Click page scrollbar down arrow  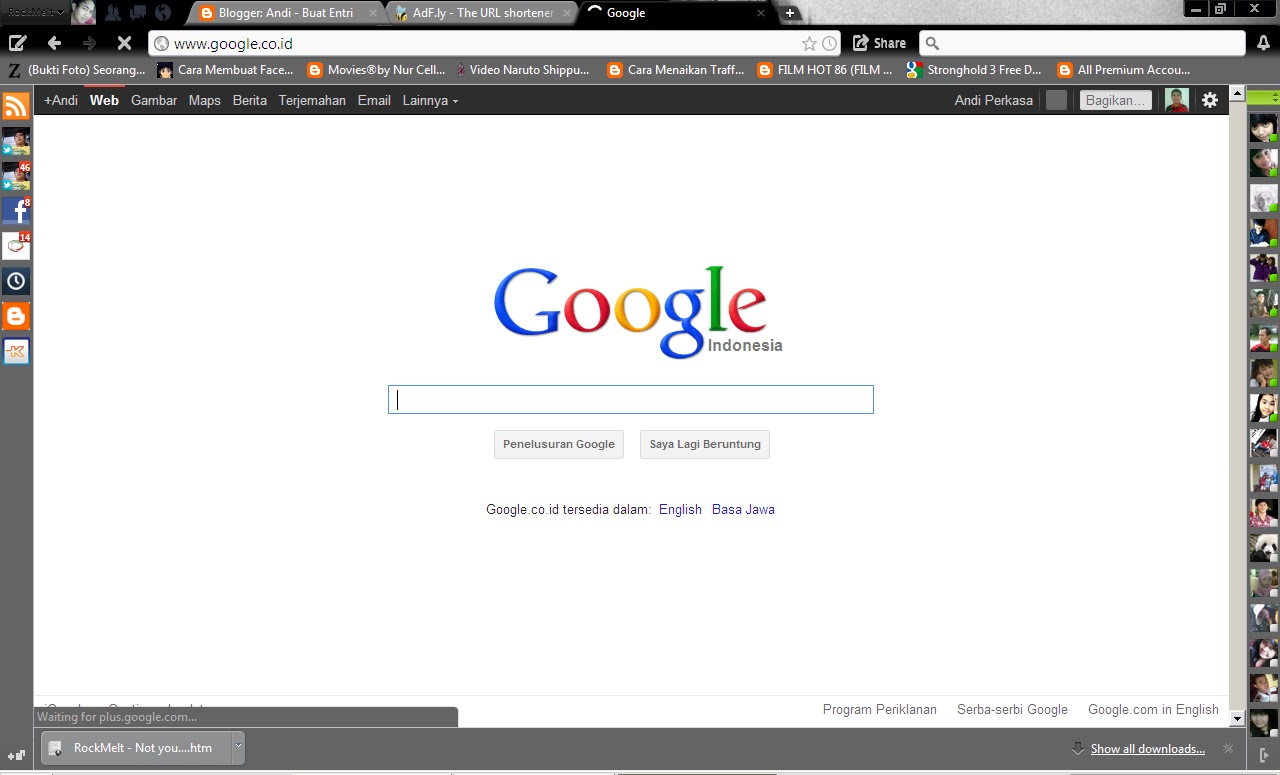(1237, 718)
